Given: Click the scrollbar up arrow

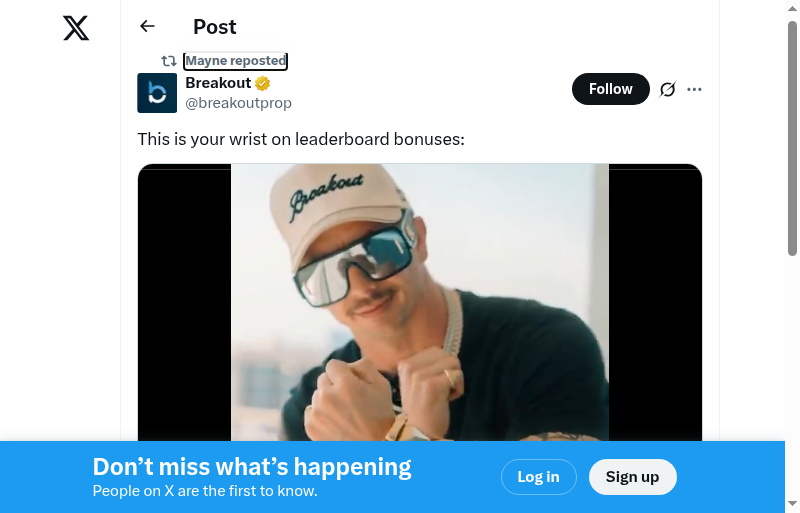Looking at the screenshot, I should coord(792,9).
